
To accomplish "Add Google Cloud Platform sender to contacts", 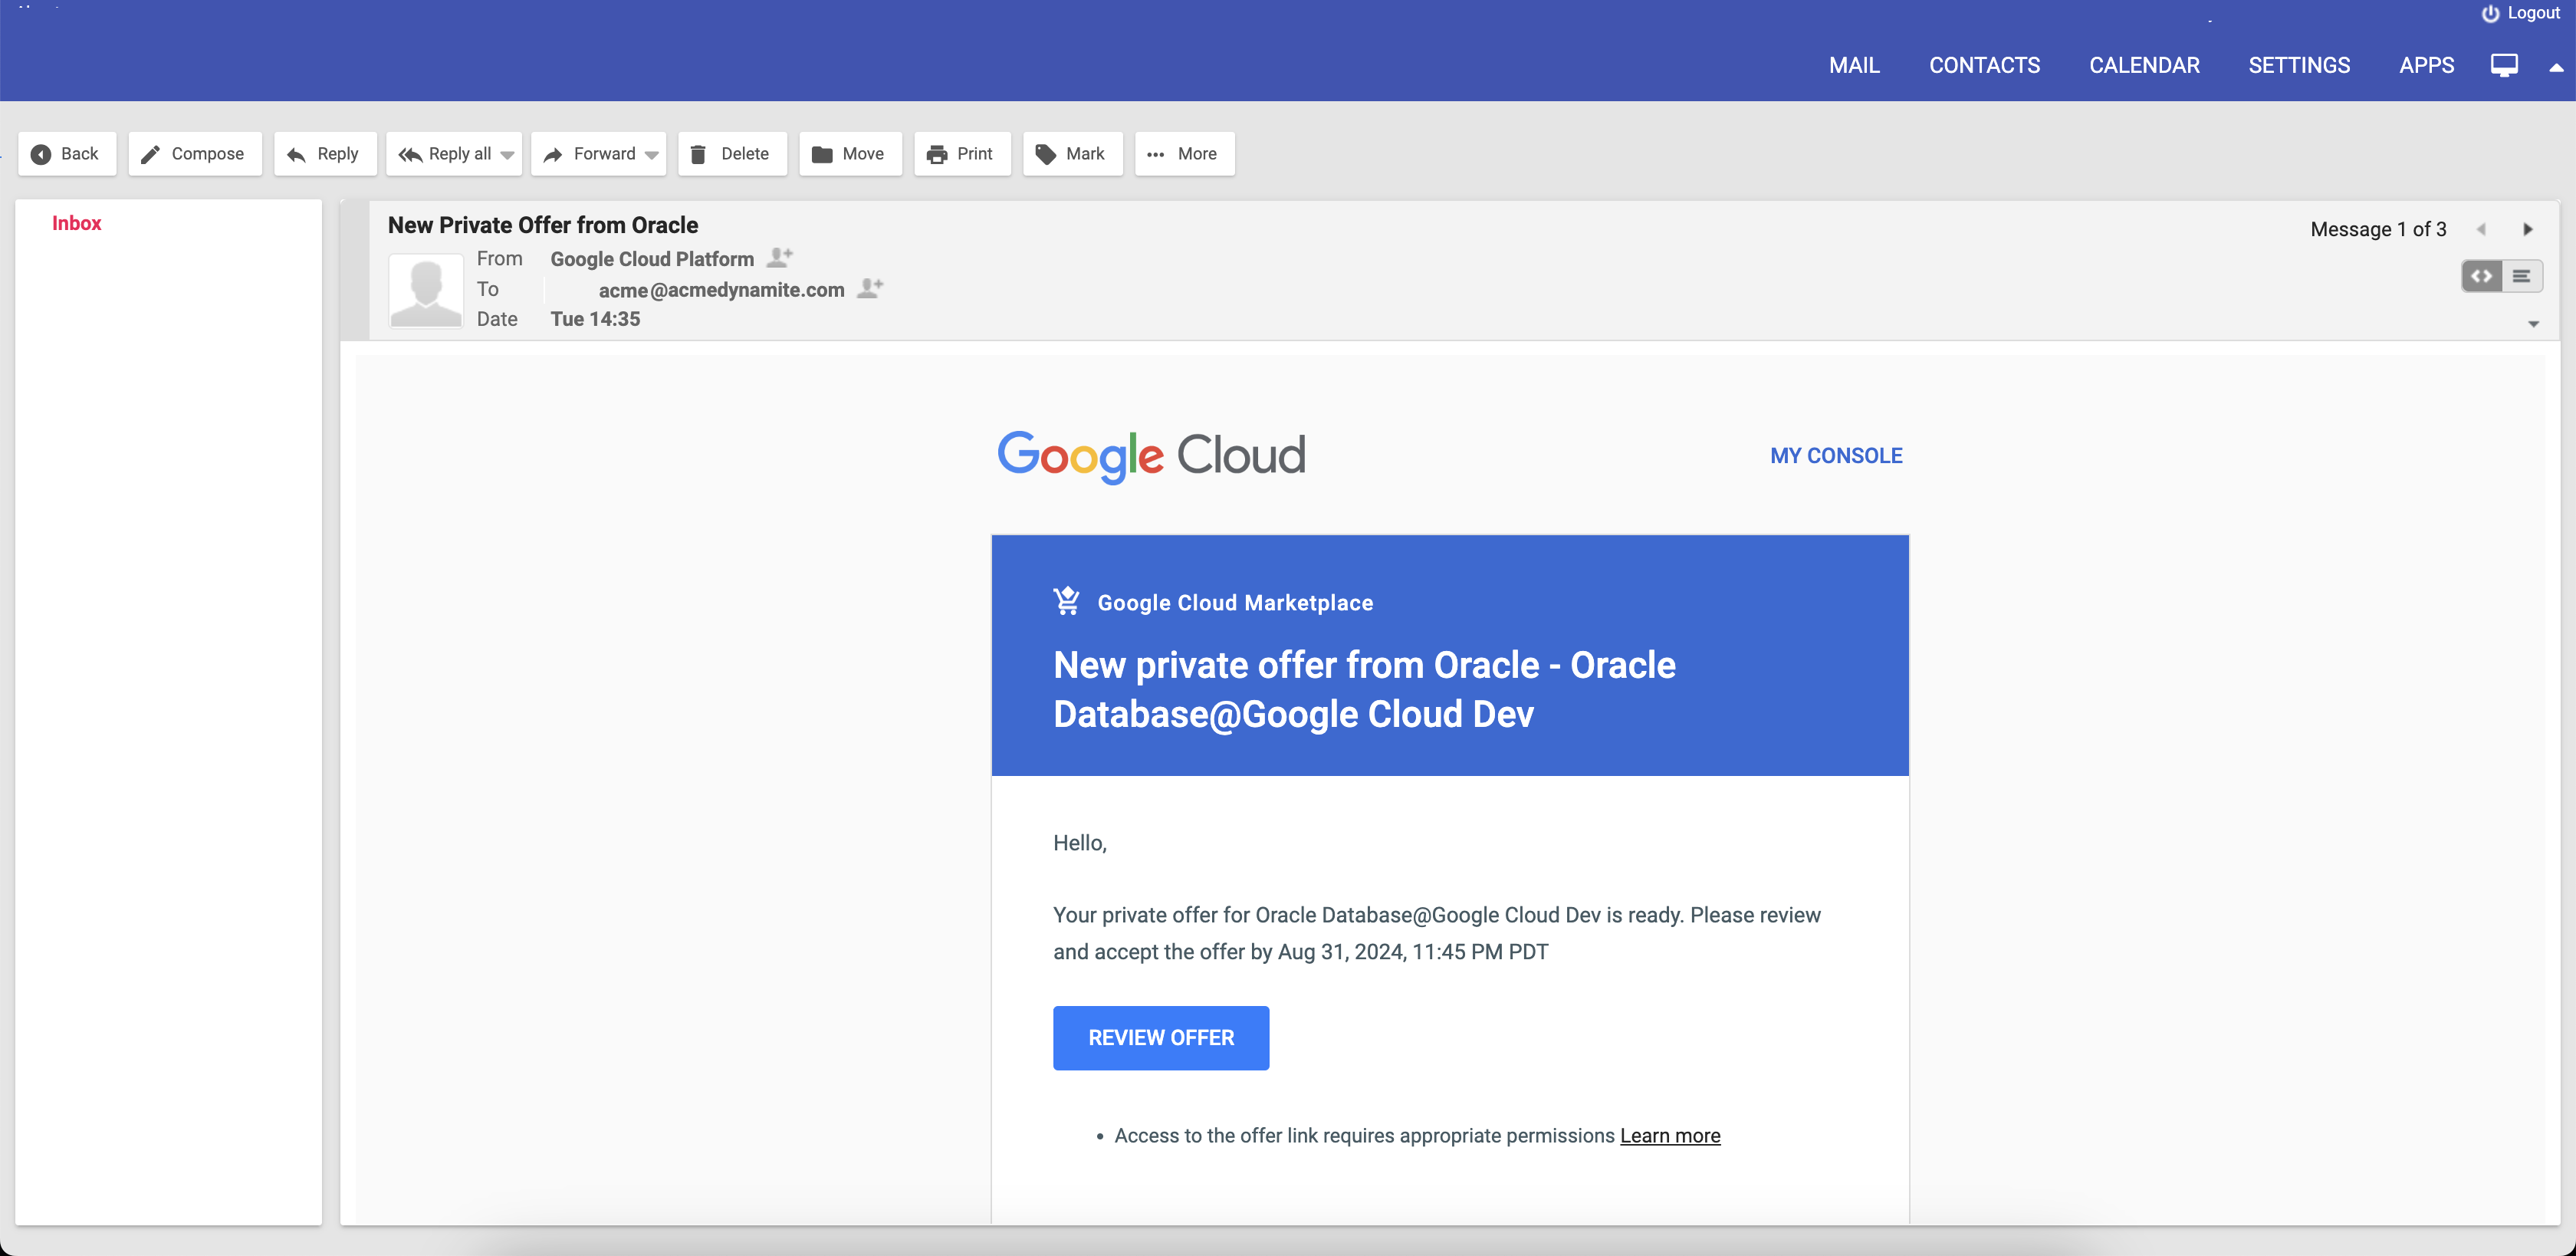I will click(x=778, y=257).
